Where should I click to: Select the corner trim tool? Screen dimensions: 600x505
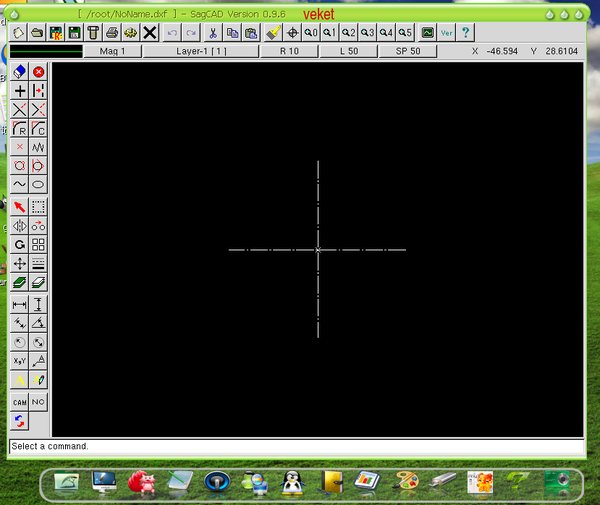tap(38, 109)
